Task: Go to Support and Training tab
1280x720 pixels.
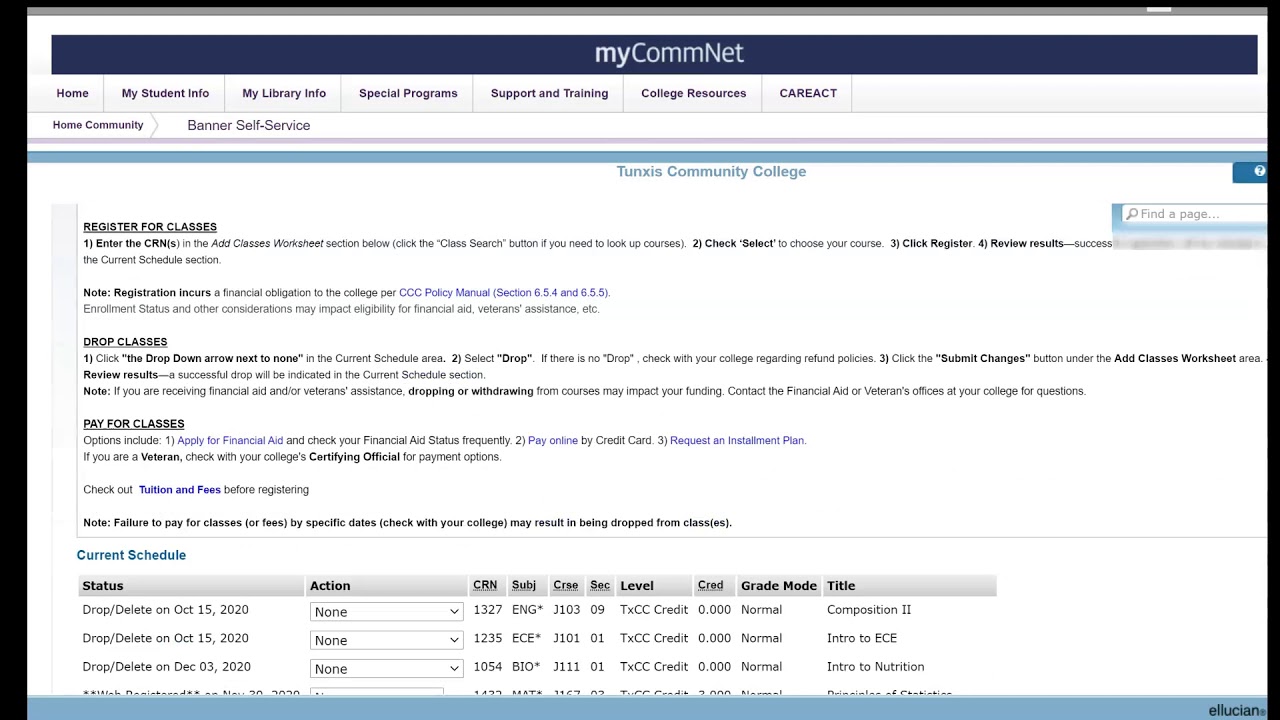Action: pyautogui.click(x=549, y=93)
